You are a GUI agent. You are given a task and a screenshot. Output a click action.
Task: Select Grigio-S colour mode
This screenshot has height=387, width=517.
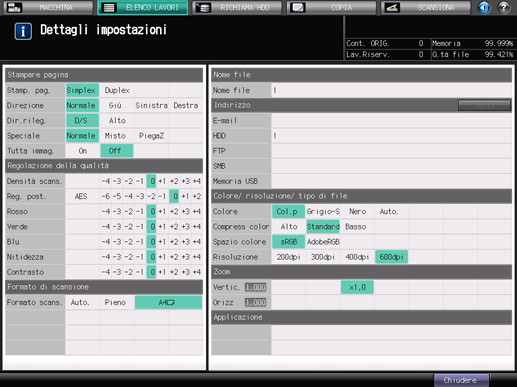[x=323, y=212]
